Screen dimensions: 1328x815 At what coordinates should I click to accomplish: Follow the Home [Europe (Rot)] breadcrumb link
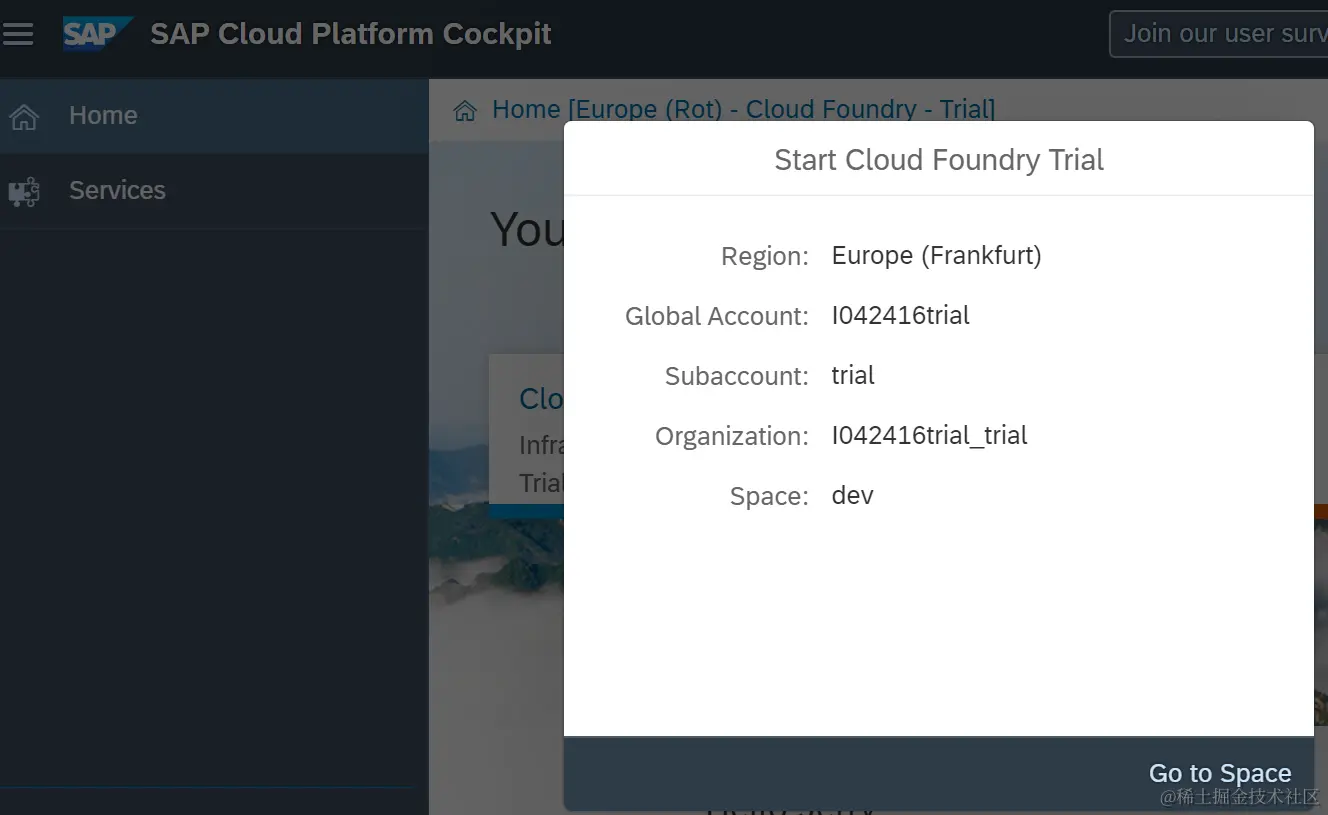(743, 109)
